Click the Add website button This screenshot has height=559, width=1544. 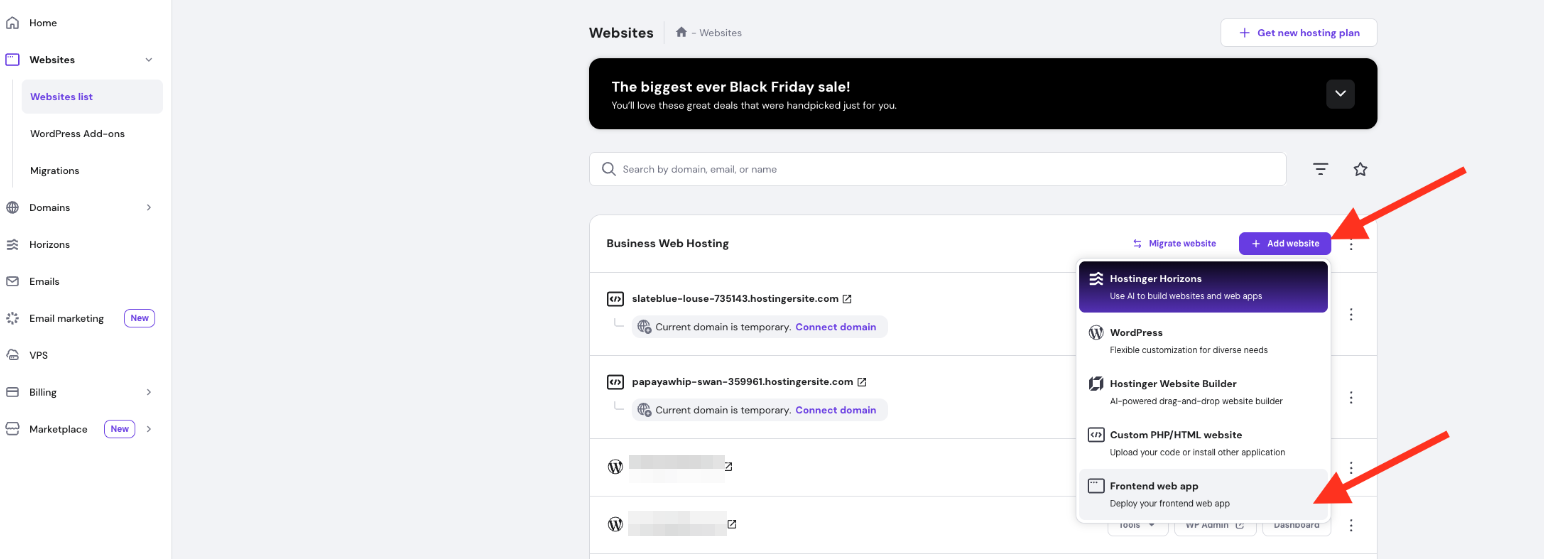pyautogui.click(x=1284, y=243)
